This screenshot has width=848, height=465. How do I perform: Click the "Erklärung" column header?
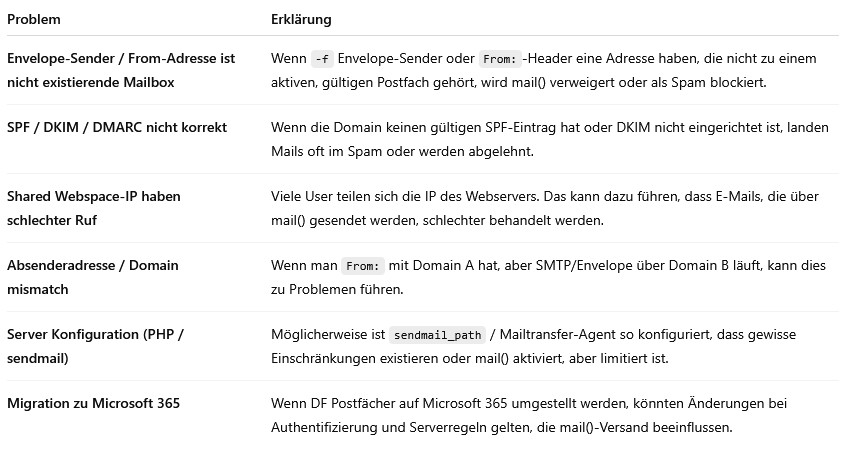click(x=301, y=20)
